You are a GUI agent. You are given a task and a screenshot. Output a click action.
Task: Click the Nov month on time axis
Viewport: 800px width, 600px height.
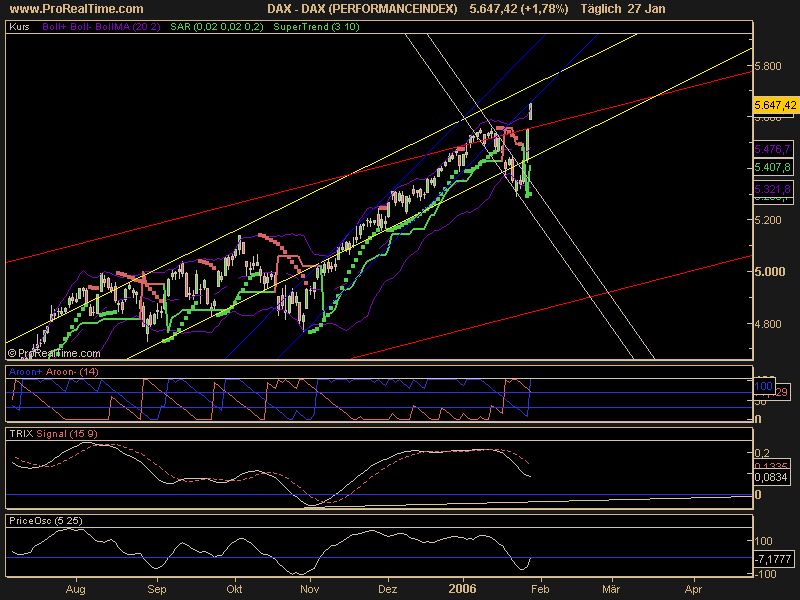tap(310, 589)
